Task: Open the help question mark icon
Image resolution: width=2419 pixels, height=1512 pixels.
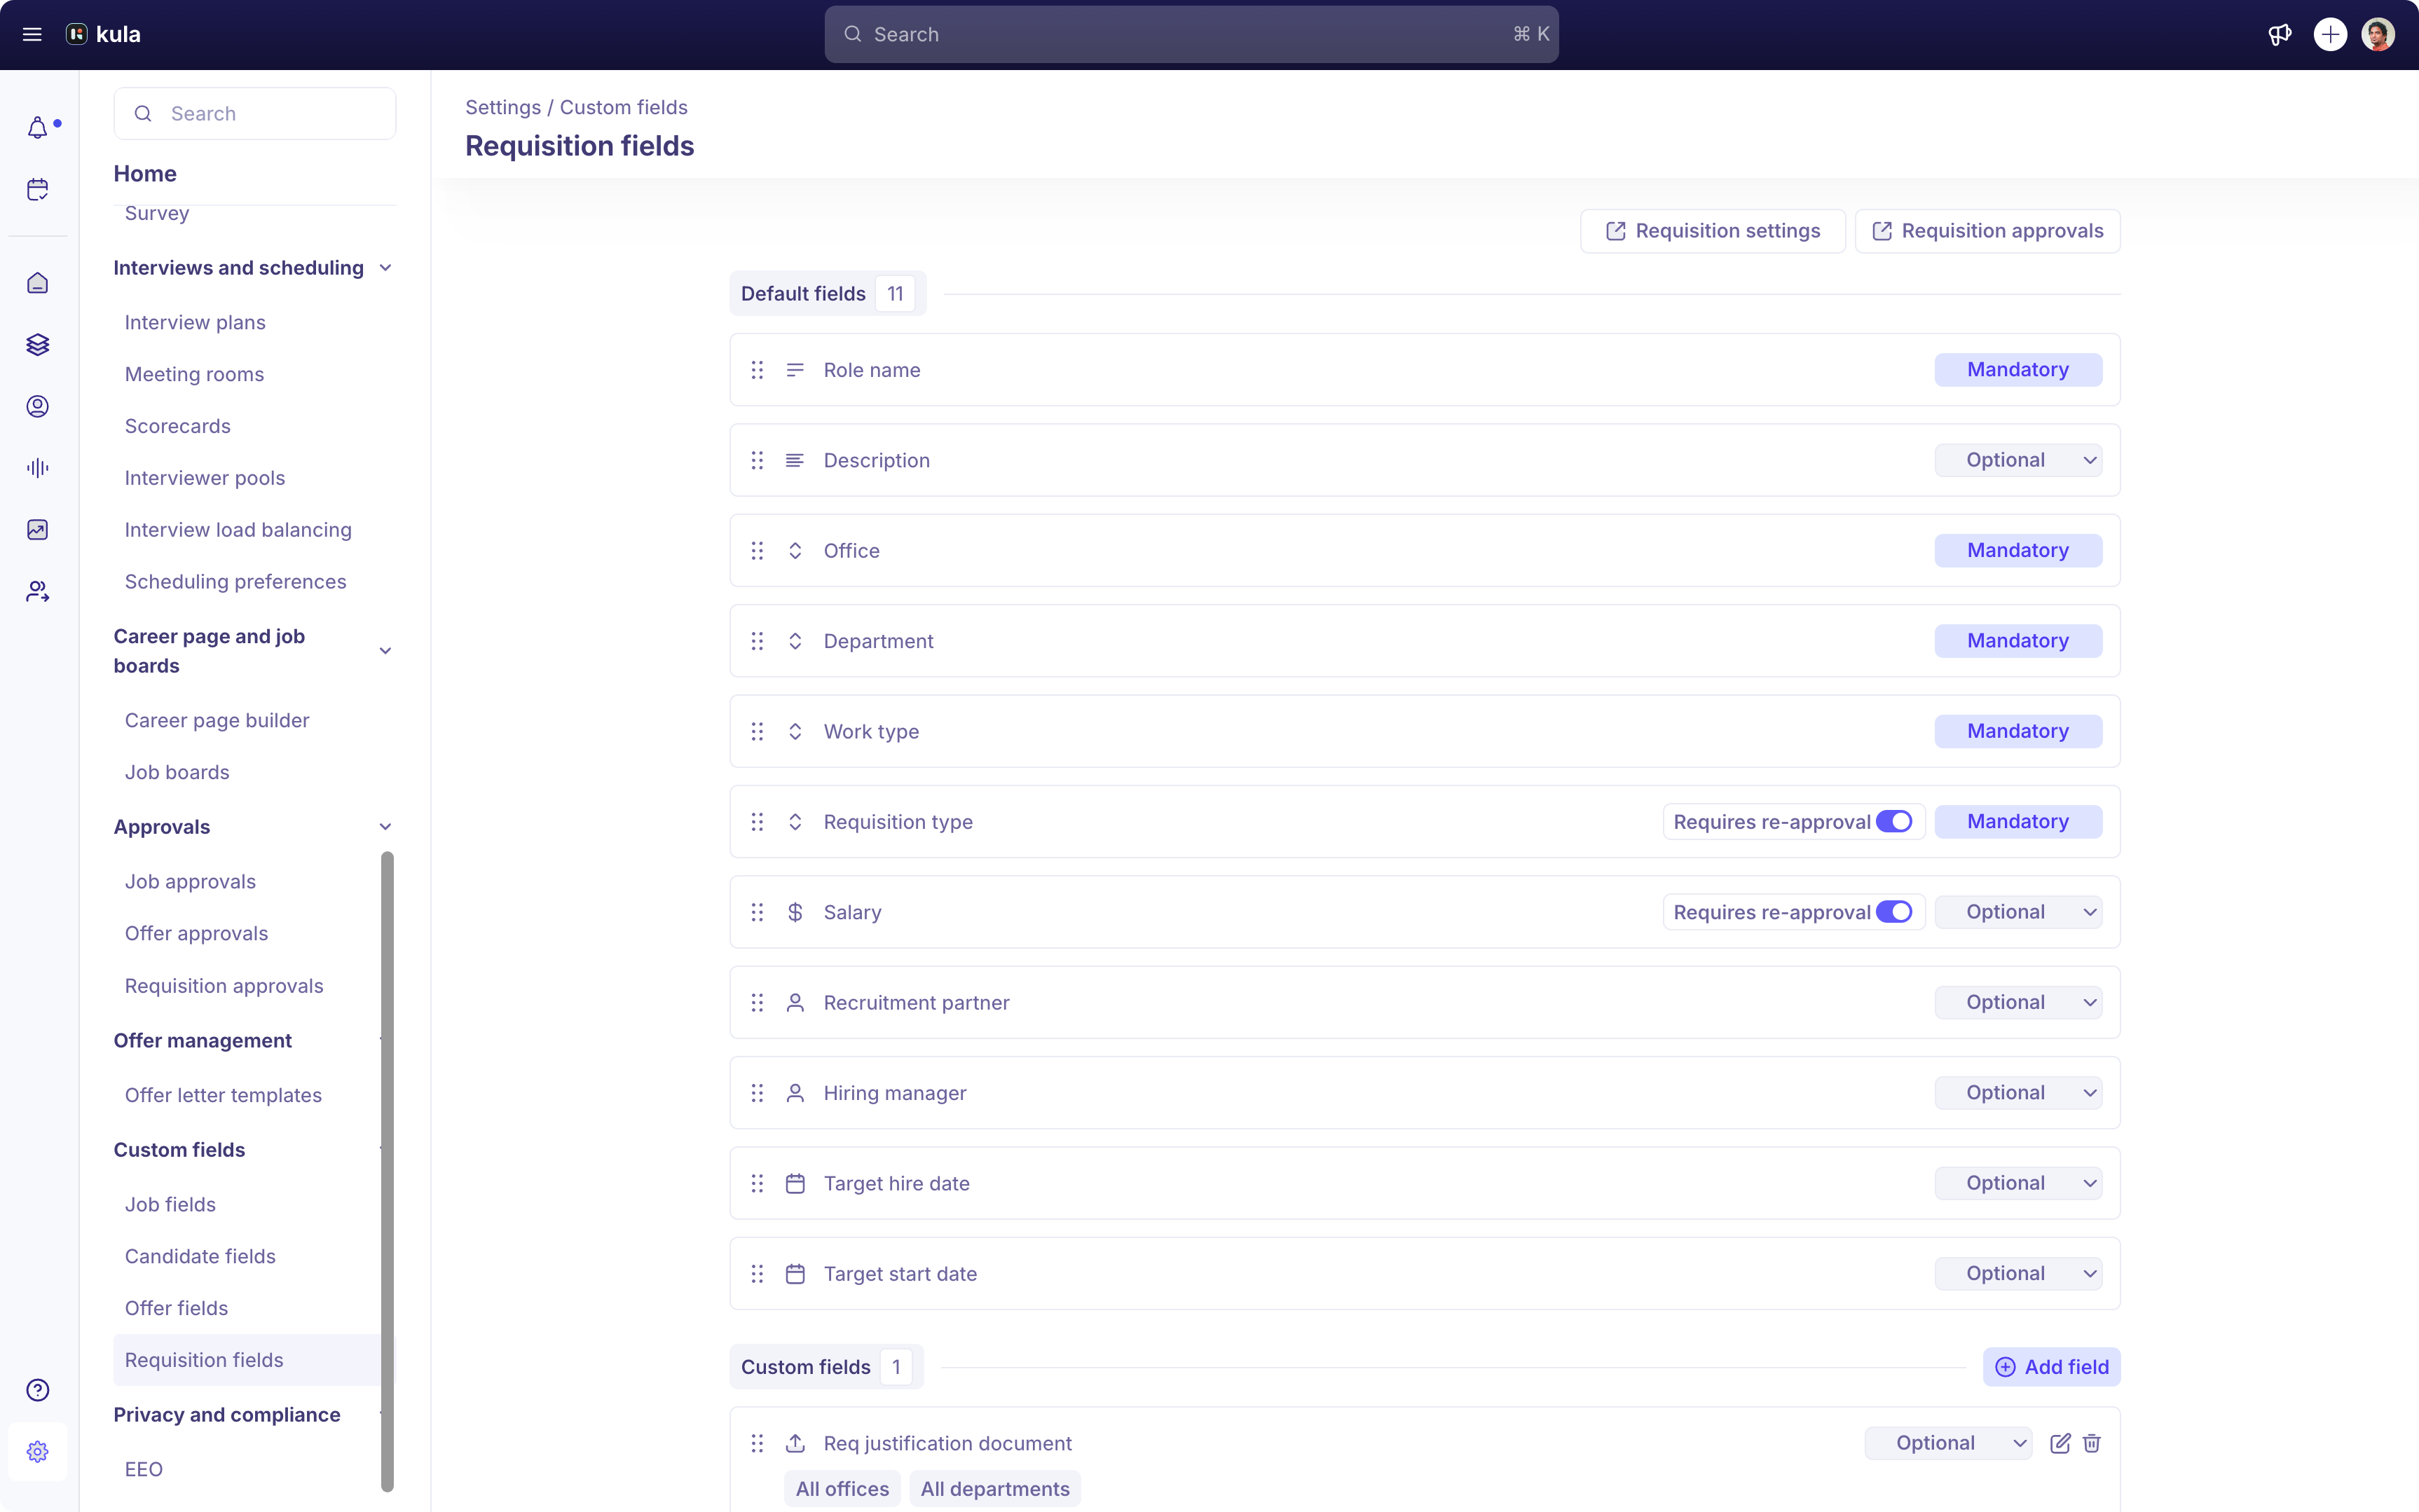Action: [x=38, y=1390]
